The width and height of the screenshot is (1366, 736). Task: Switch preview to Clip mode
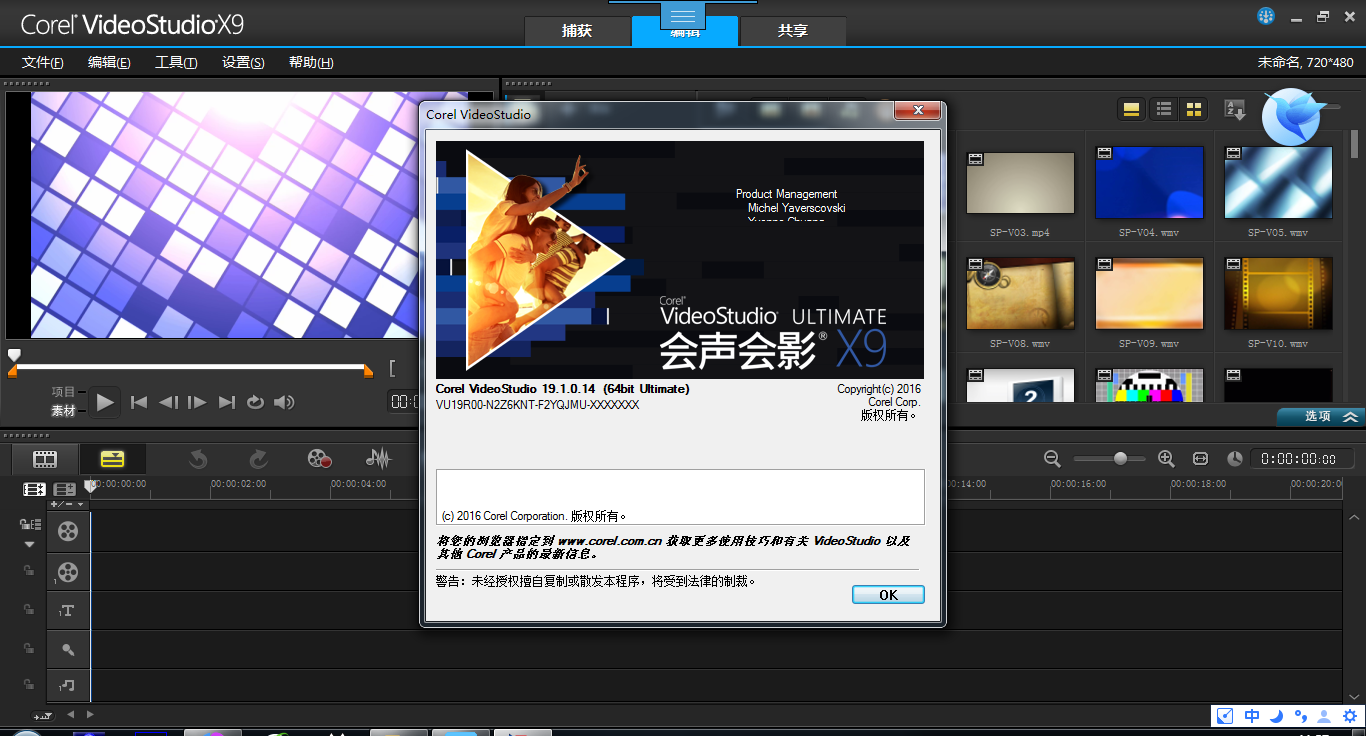point(63,410)
